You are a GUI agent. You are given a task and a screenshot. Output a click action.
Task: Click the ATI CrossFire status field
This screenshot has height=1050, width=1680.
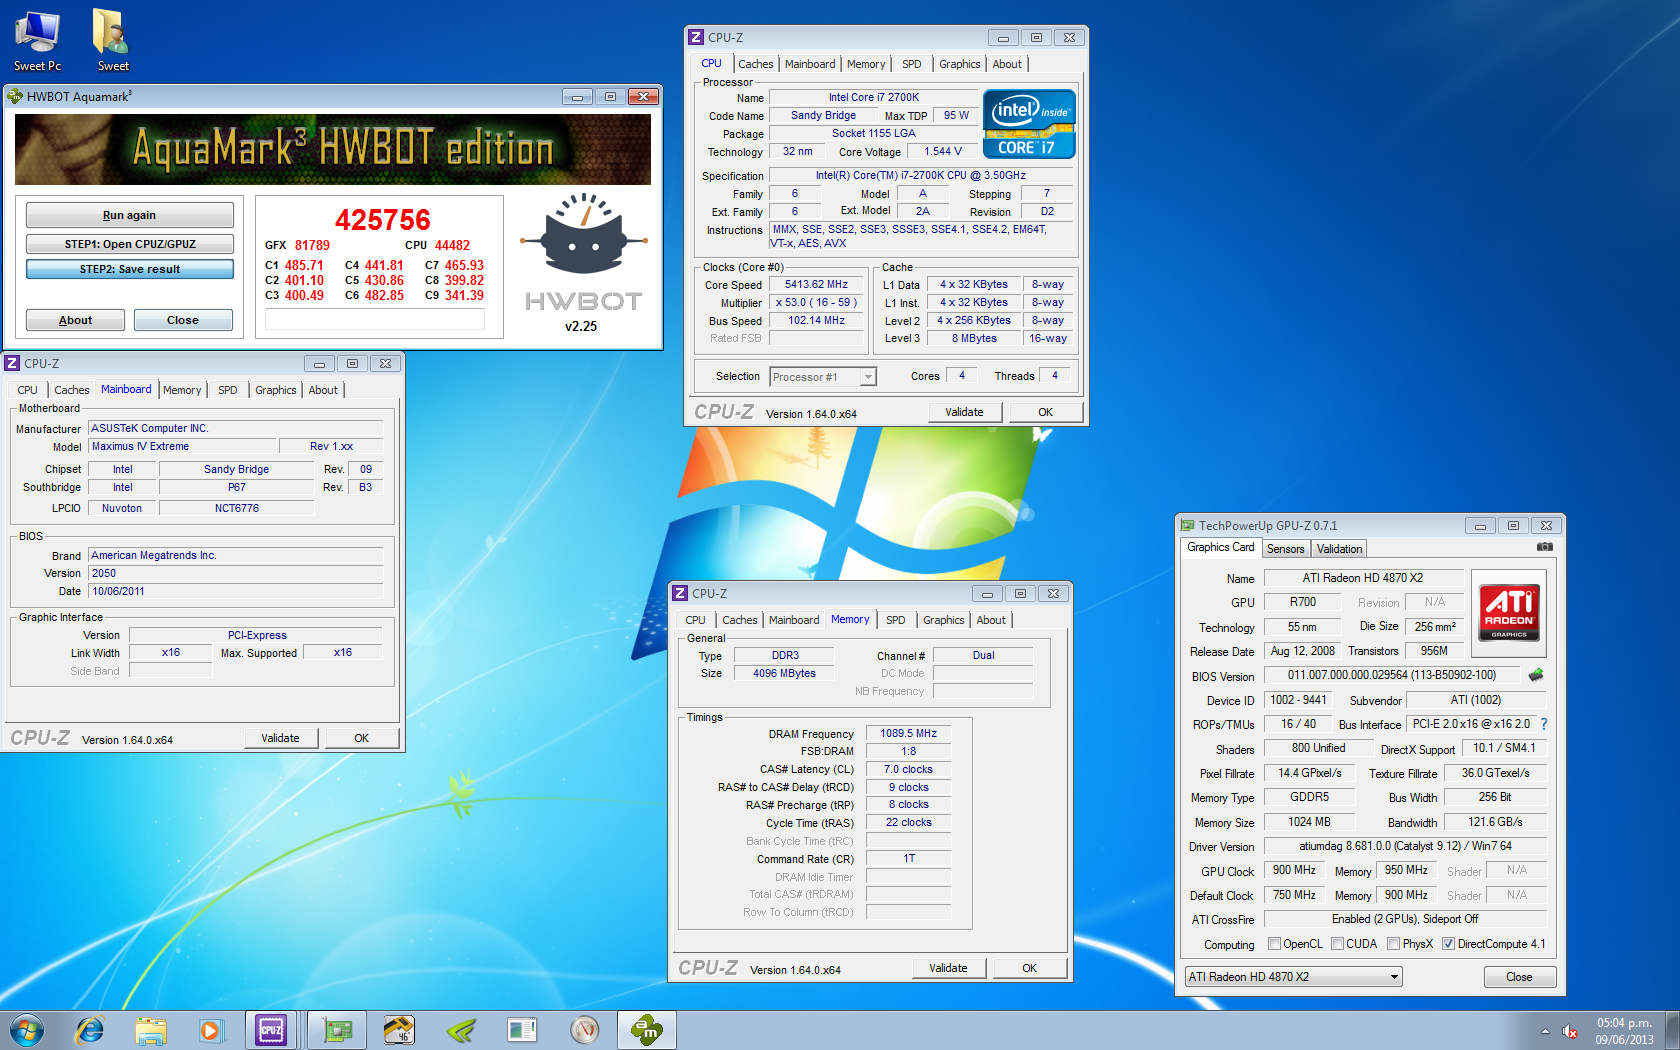click(x=1404, y=919)
